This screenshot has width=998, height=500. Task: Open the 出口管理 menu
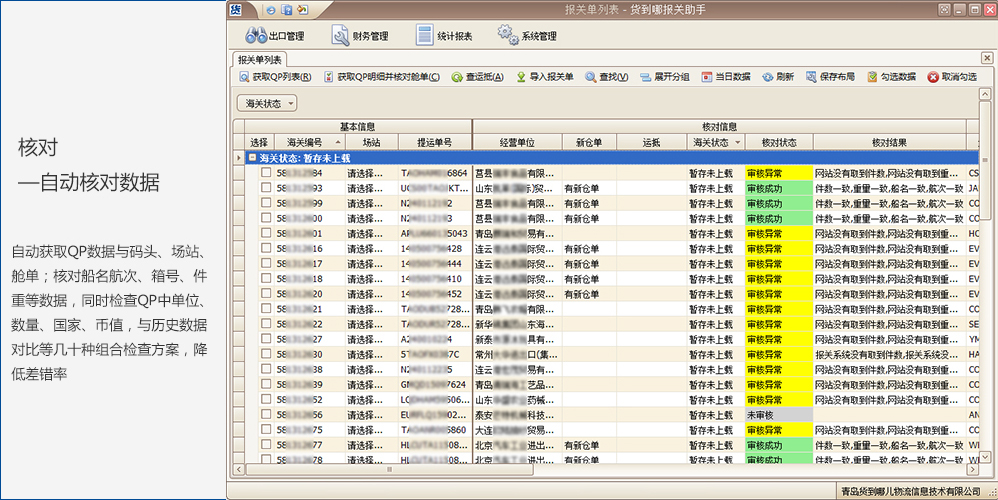click(274, 36)
